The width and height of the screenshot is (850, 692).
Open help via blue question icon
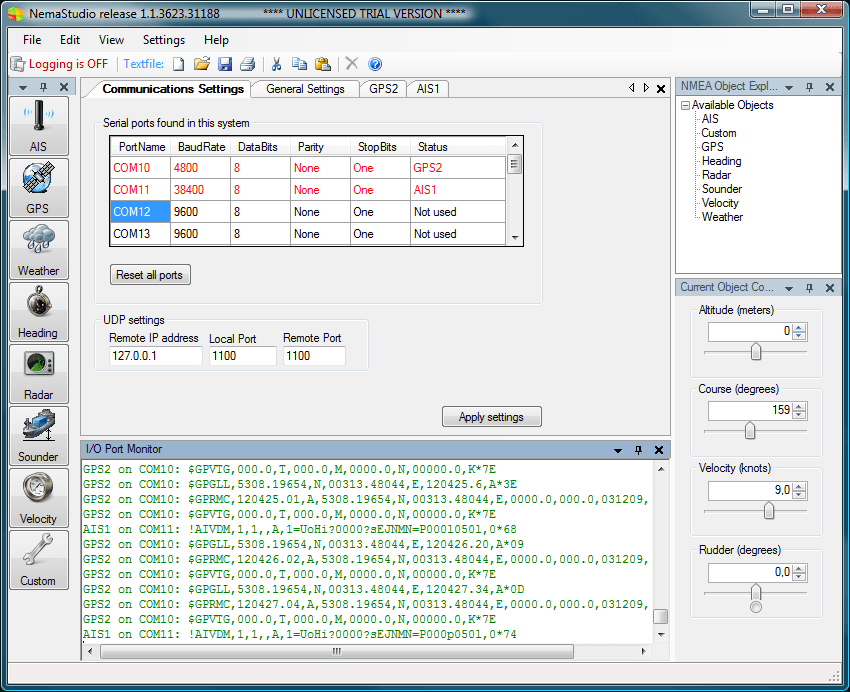(375, 64)
